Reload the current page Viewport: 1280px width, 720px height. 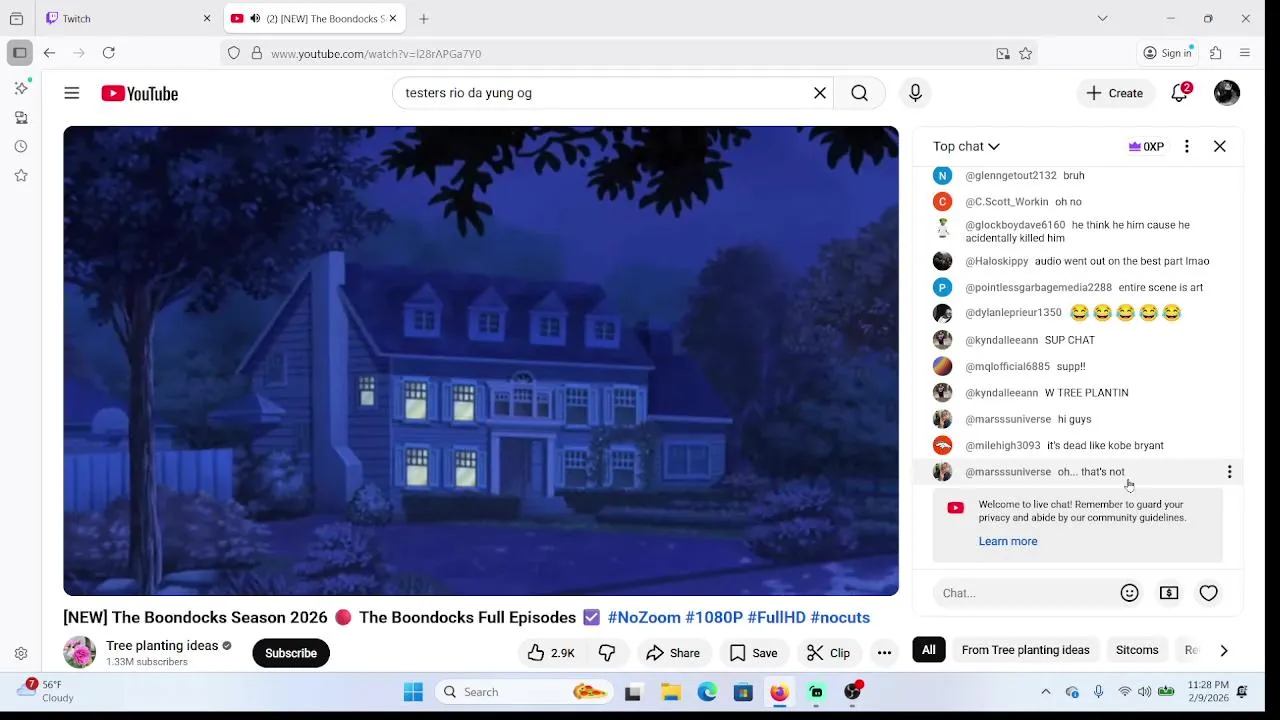click(109, 53)
